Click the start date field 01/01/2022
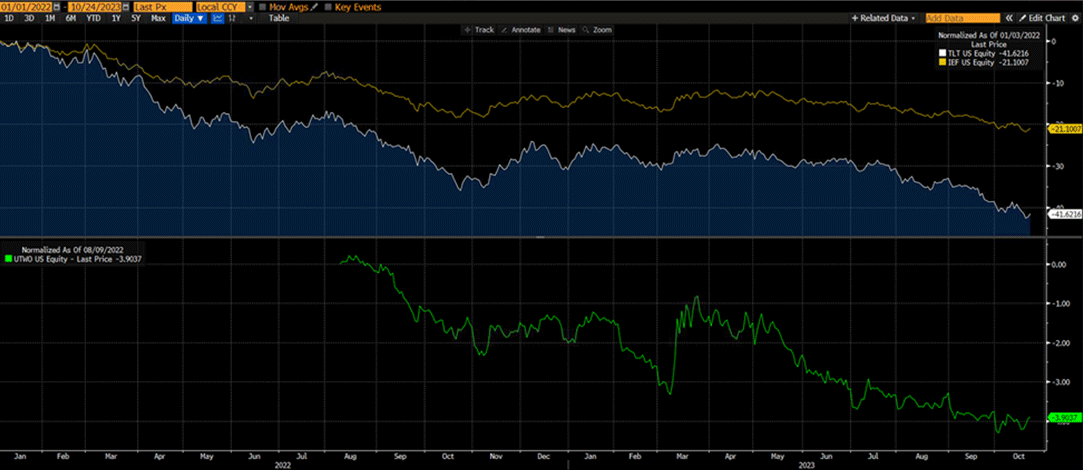 (x=26, y=7)
